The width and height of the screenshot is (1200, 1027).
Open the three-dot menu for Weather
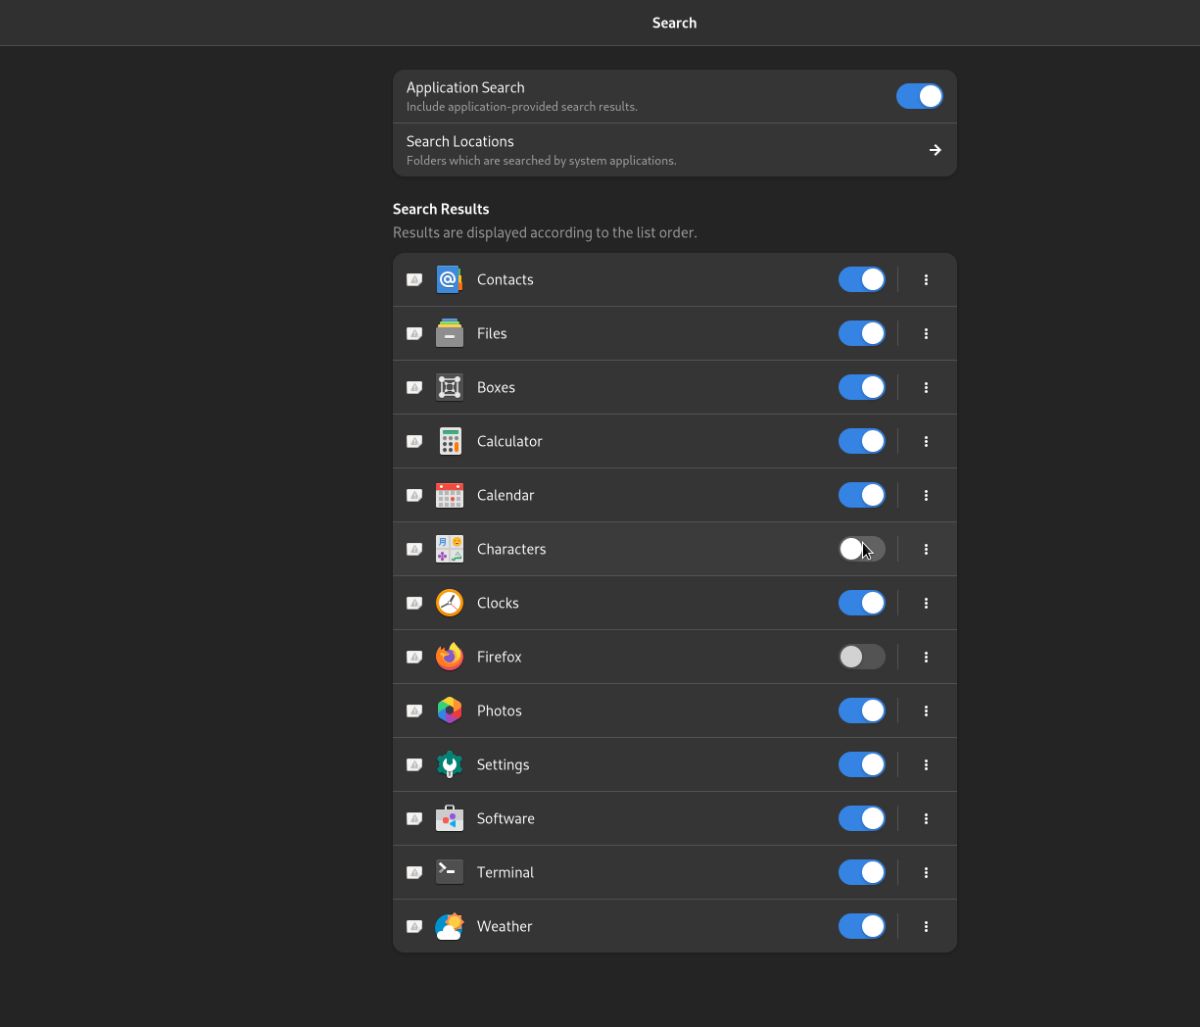point(926,926)
